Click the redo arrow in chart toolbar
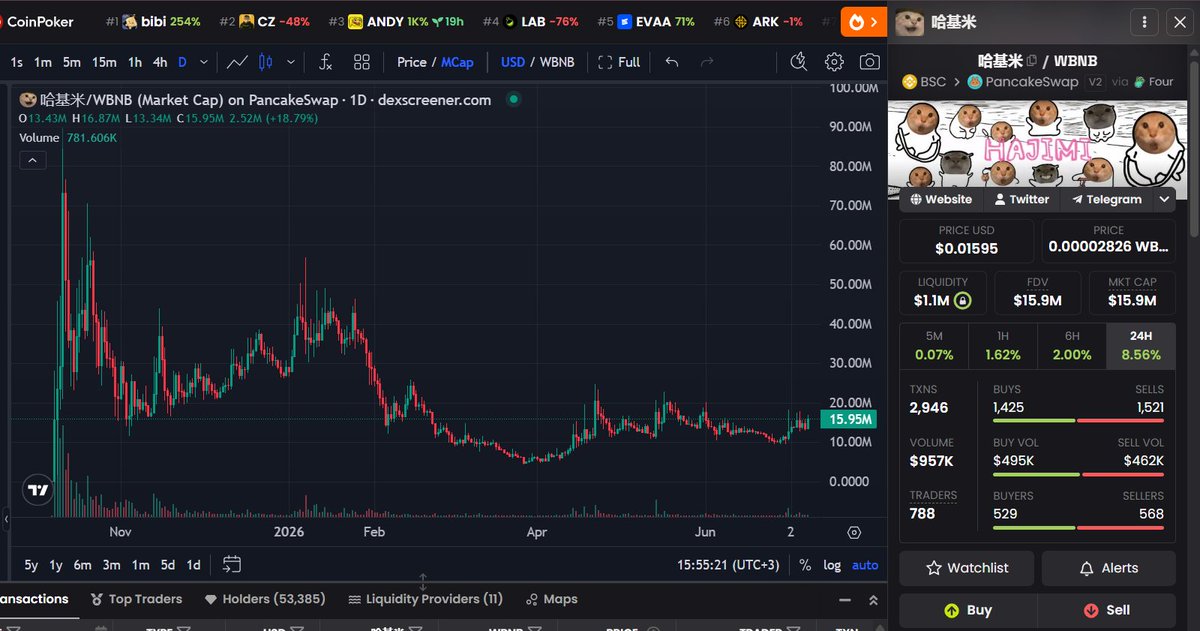 [x=707, y=62]
